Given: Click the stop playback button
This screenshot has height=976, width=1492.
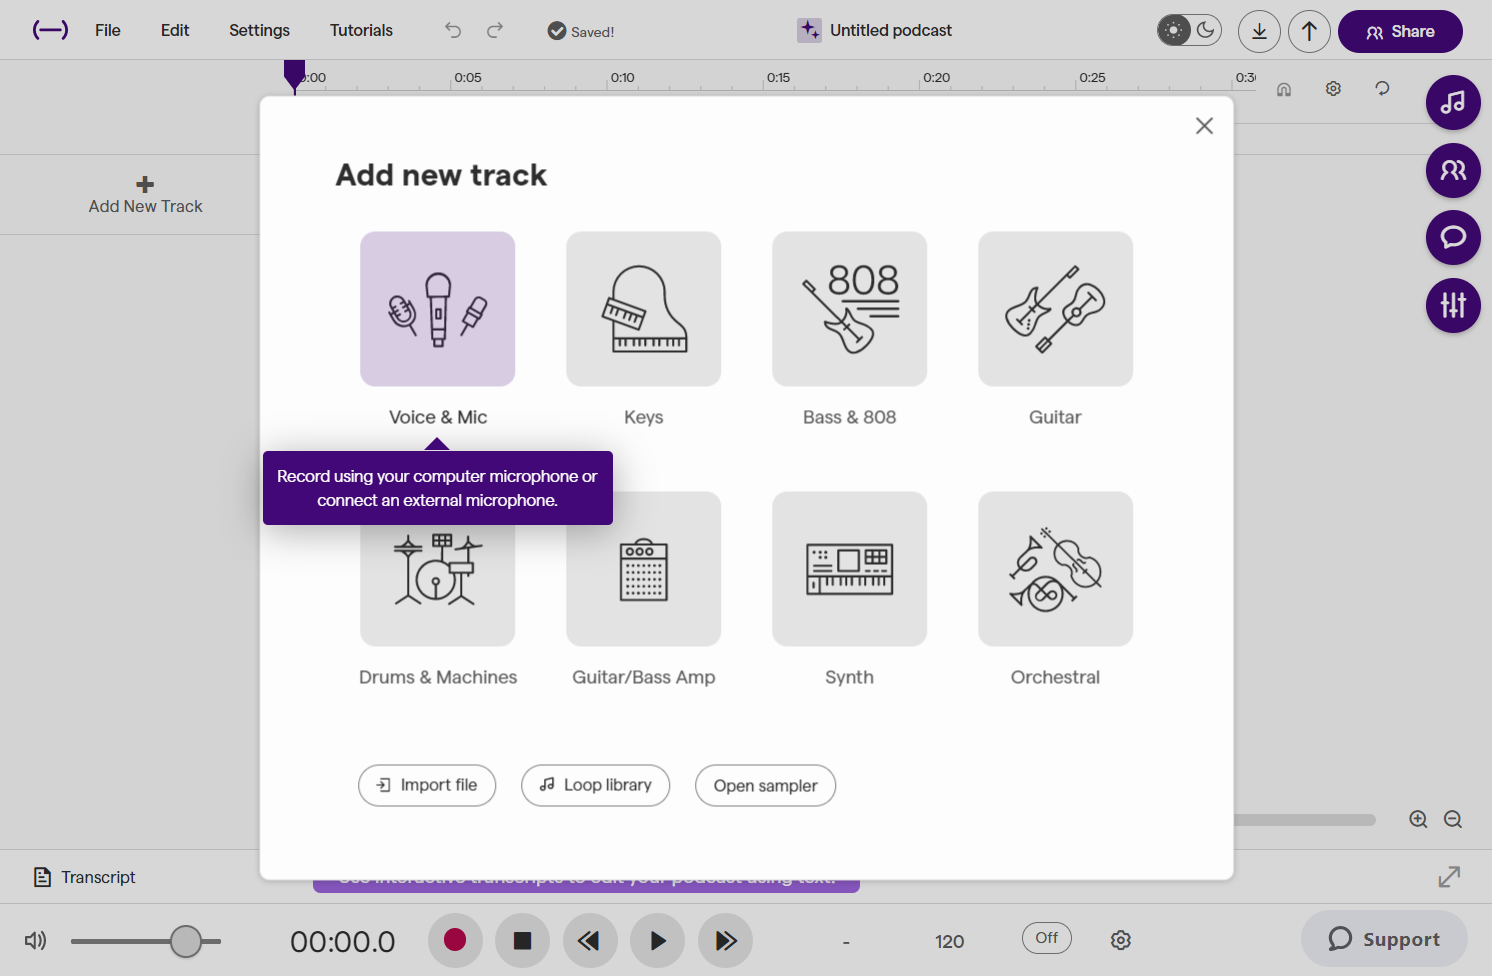Looking at the screenshot, I should click(522, 940).
